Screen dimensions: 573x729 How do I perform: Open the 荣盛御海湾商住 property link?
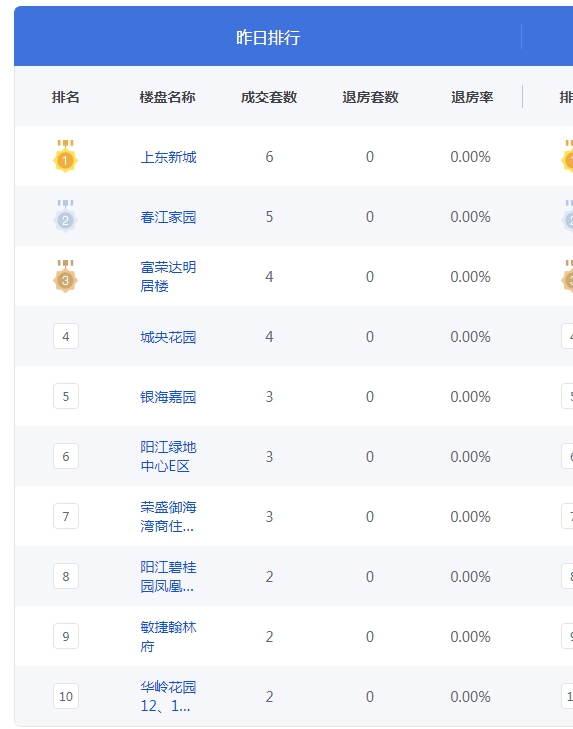coord(168,516)
